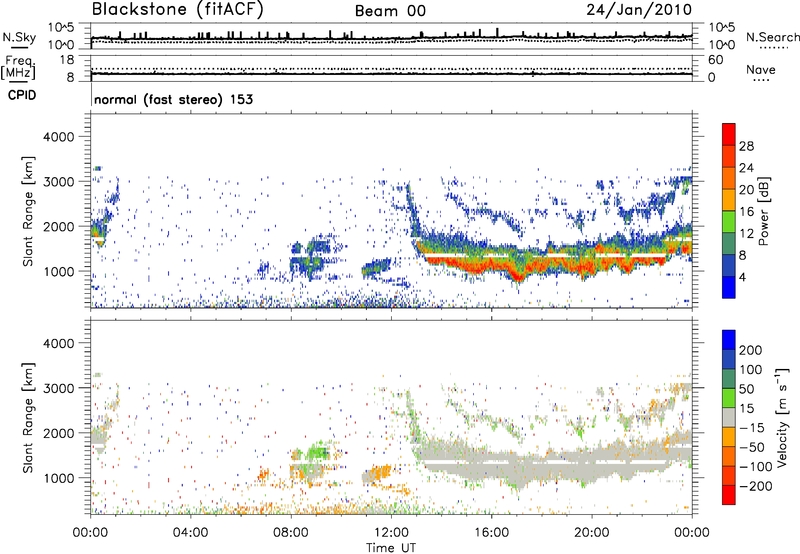Click the 'Beam 00' label
Image resolution: width=800 pixels, height=554 pixels.
390,11
